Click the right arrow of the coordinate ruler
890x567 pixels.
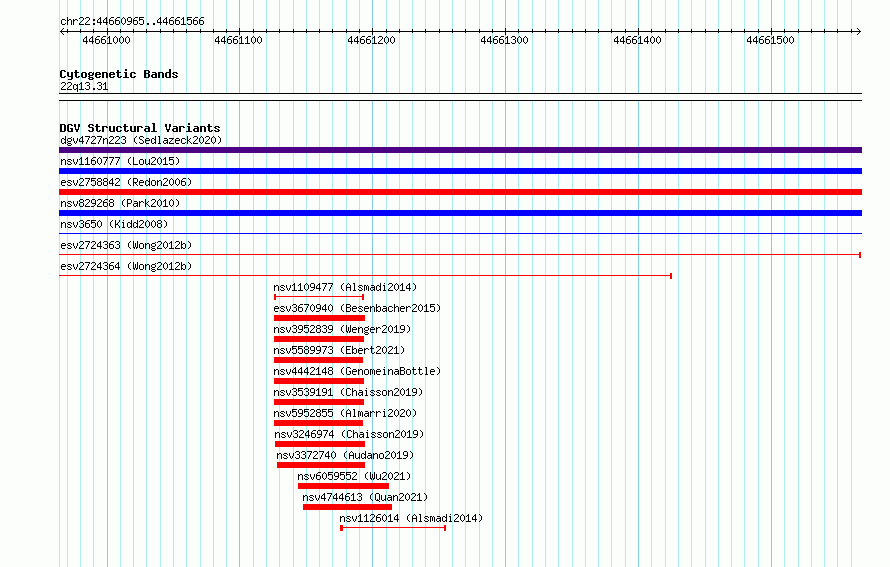pos(858,31)
